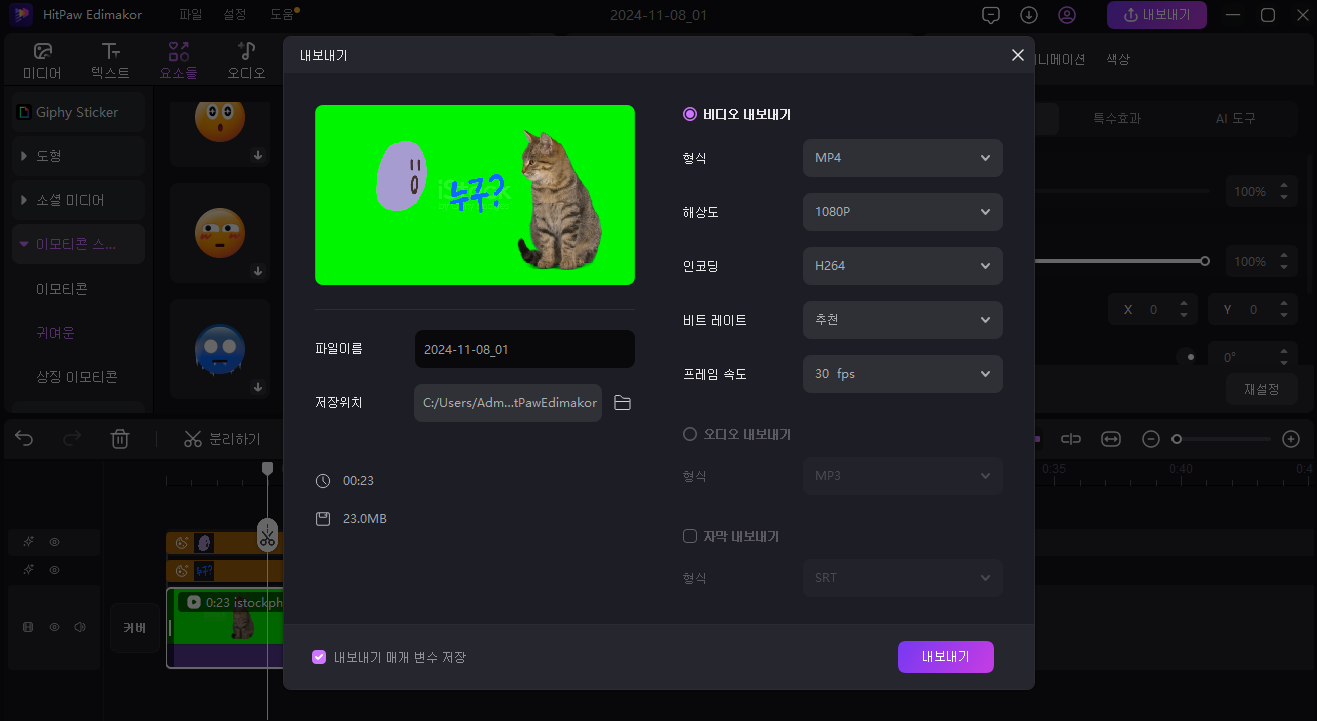Click the 저장위치 path field
Screen dimensions: 1317x721
click(x=508, y=403)
